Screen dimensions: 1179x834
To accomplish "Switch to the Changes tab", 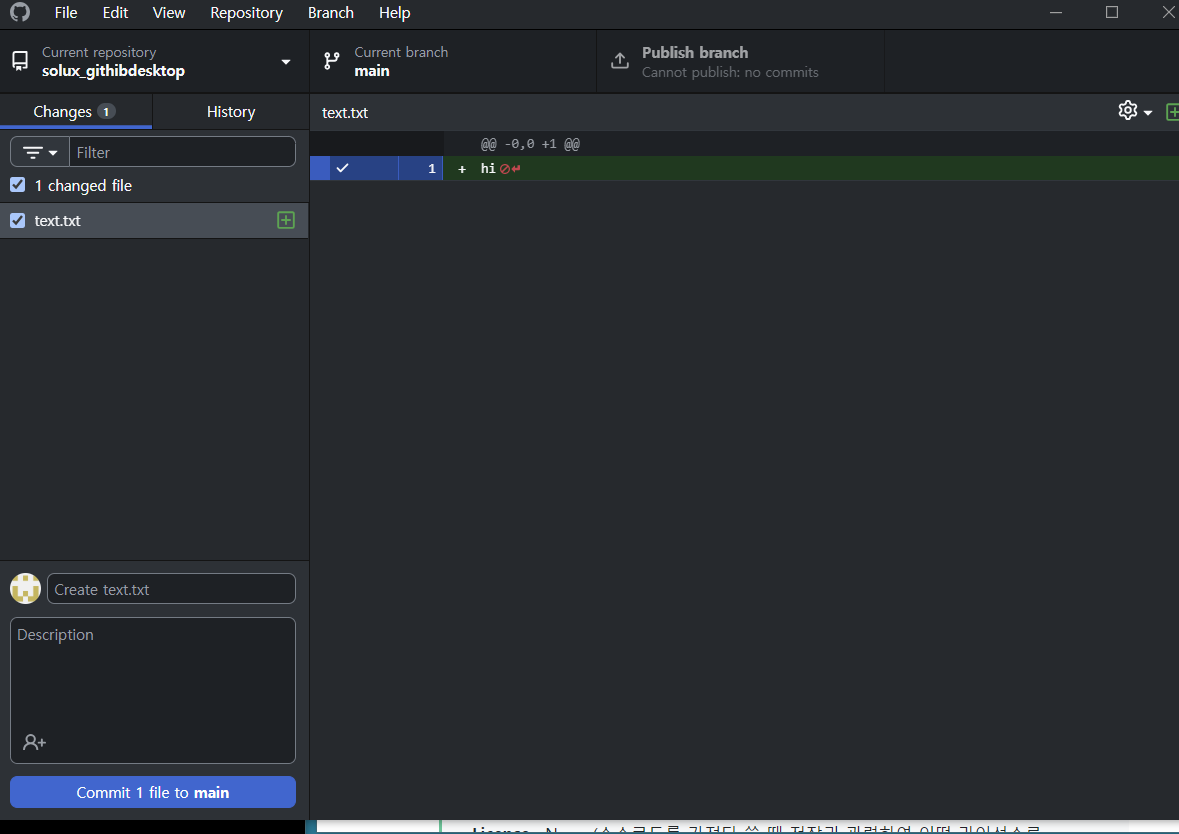I will [76, 111].
